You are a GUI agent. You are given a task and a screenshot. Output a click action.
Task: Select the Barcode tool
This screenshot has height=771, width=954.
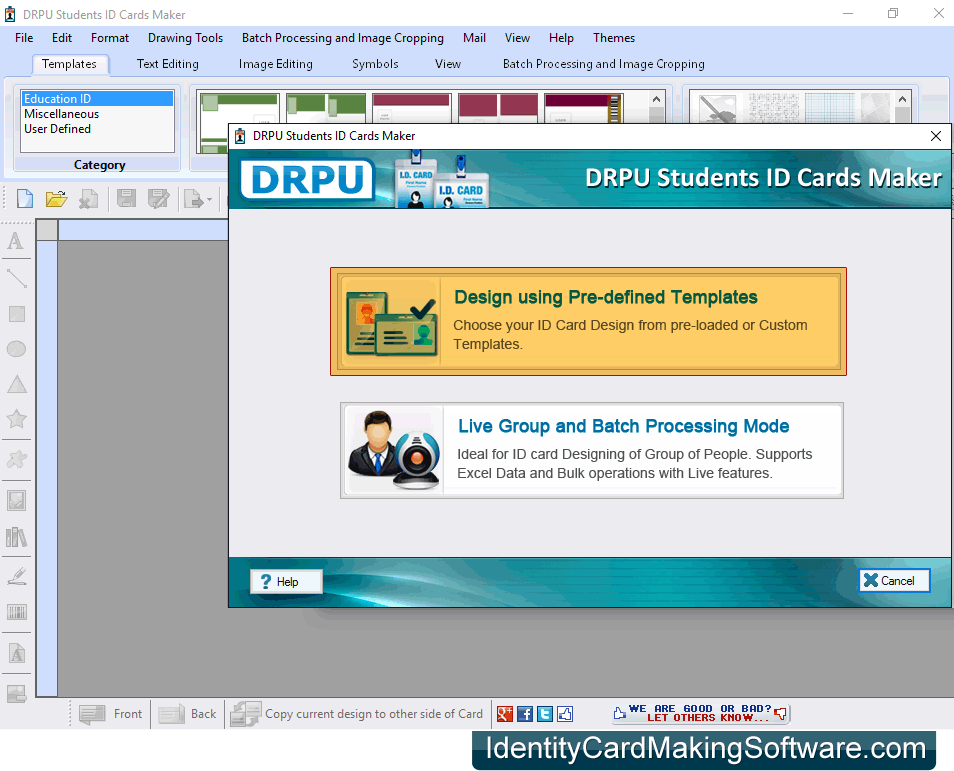(x=16, y=612)
